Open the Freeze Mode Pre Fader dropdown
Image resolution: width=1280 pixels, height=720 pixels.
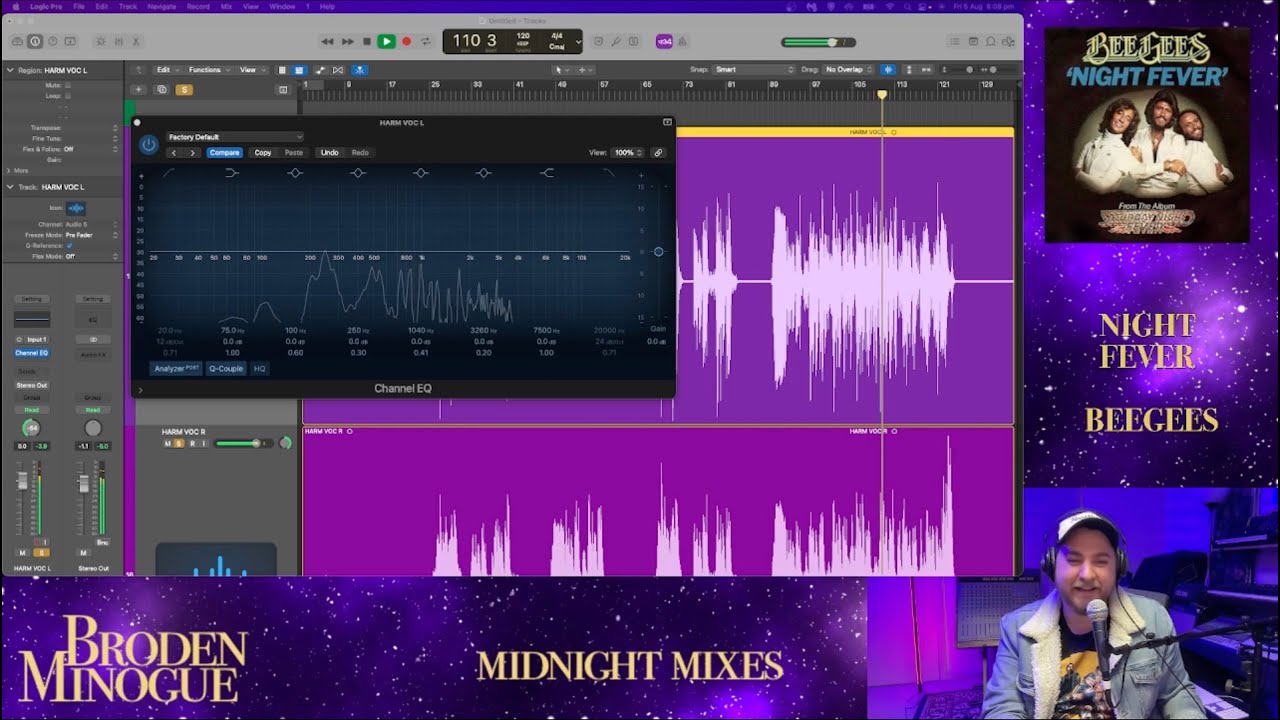click(91, 235)
